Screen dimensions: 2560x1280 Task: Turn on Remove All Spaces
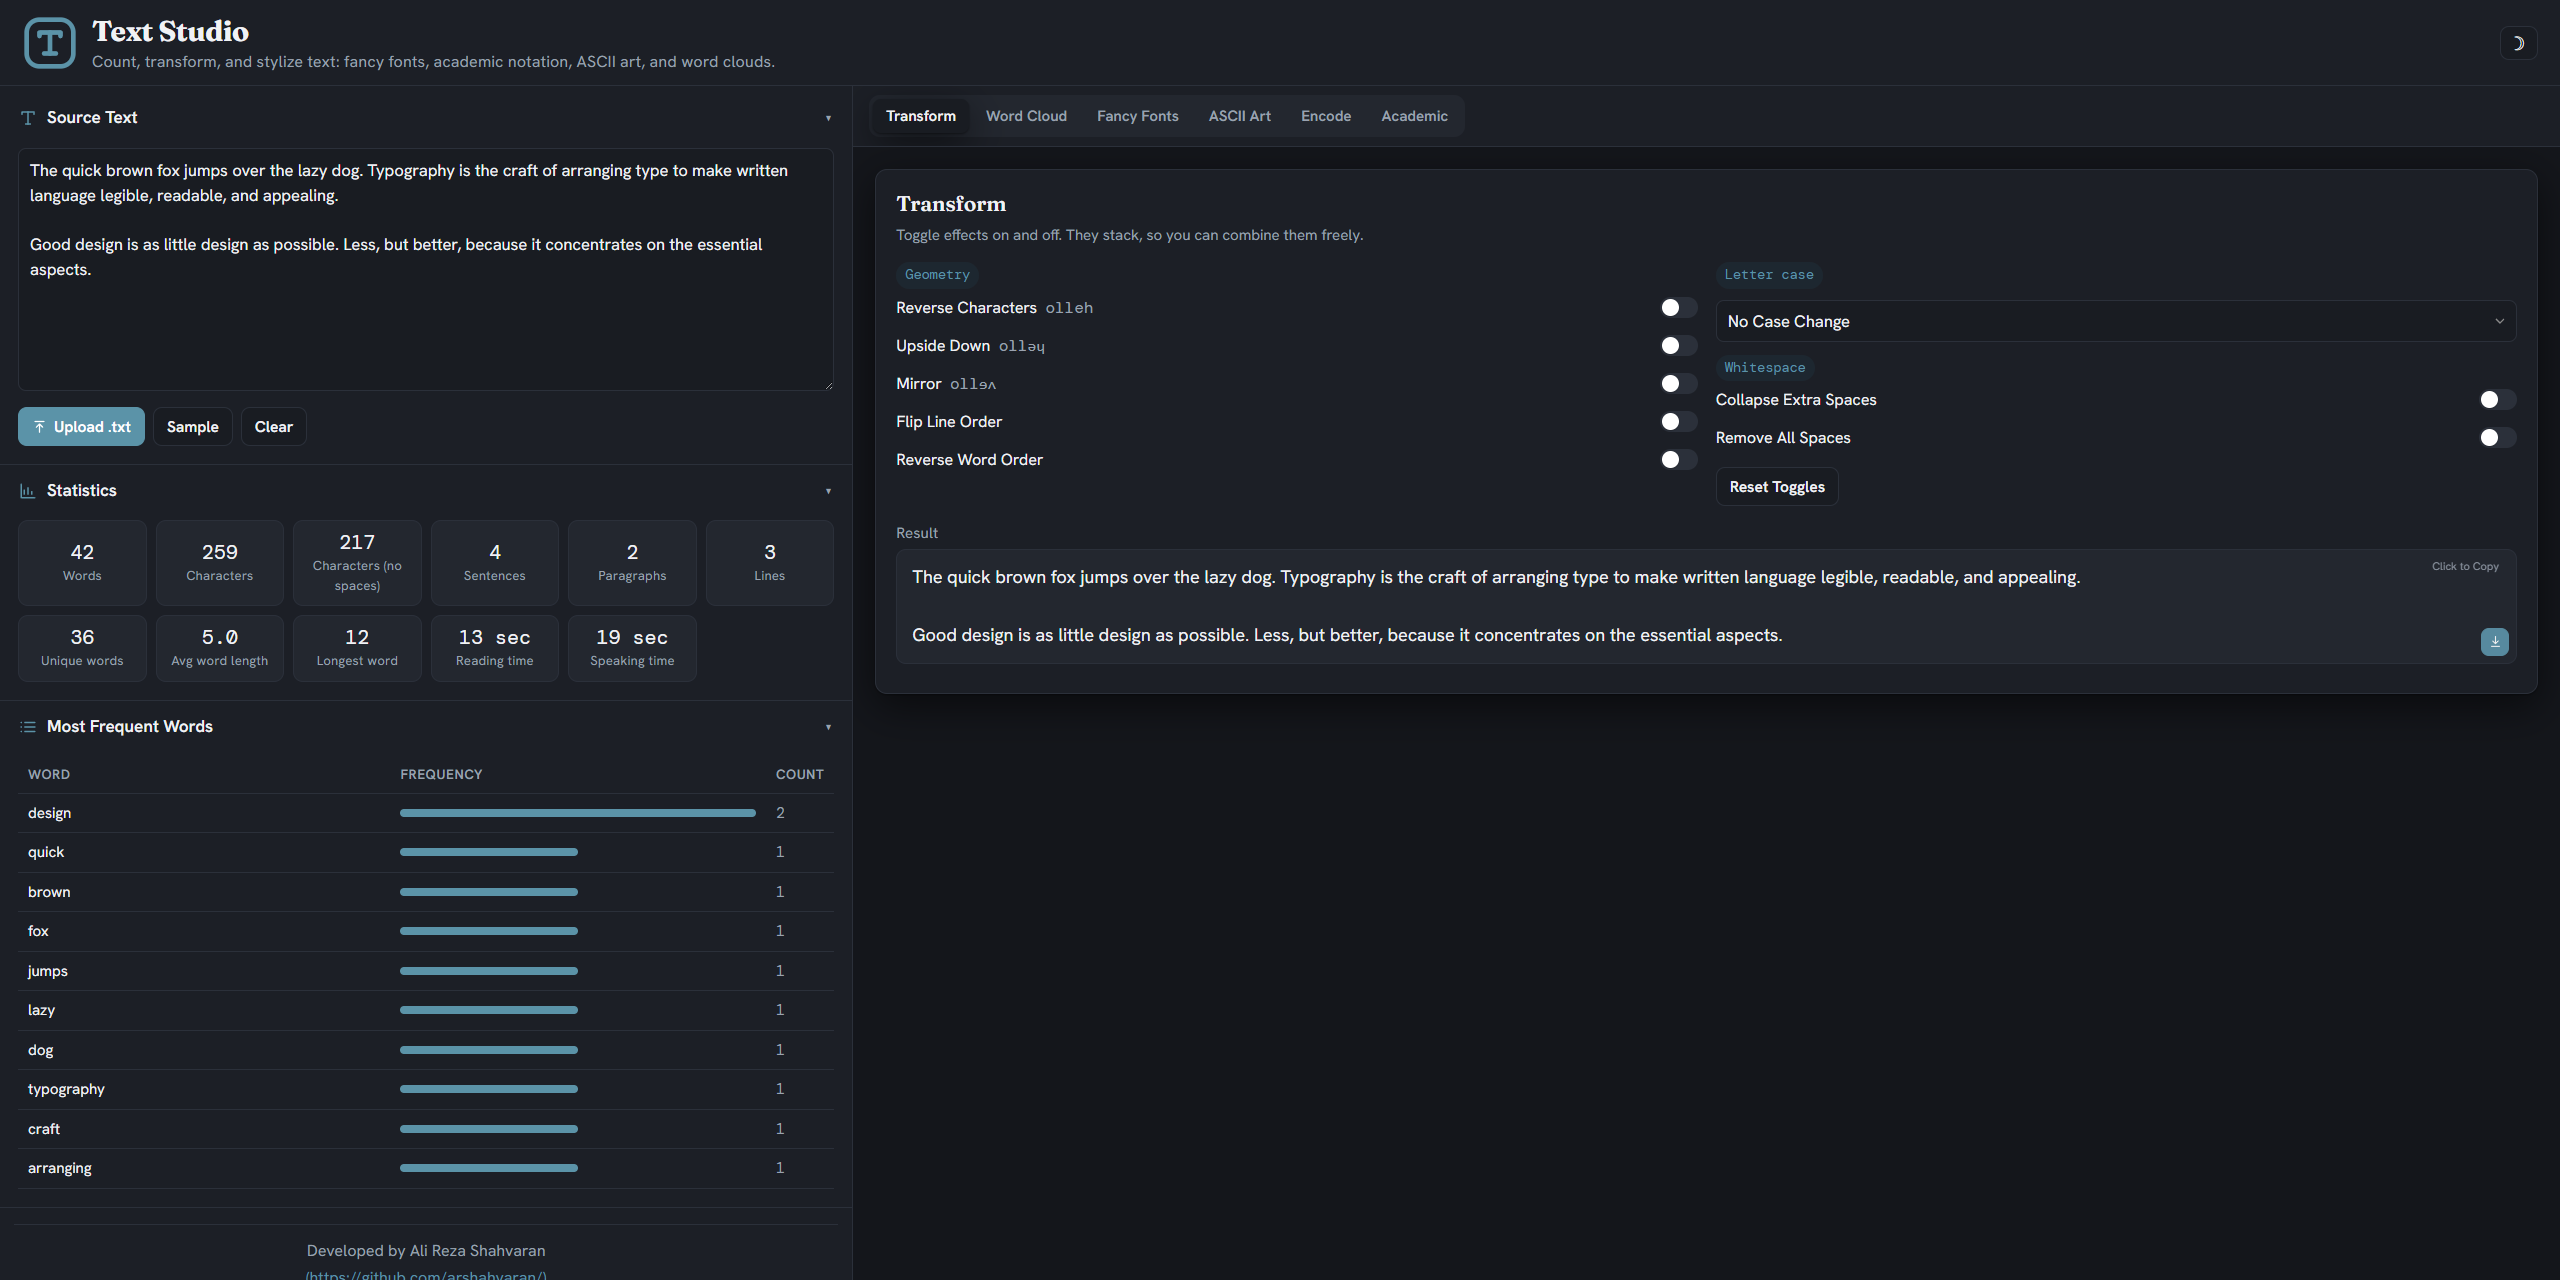2497,438
